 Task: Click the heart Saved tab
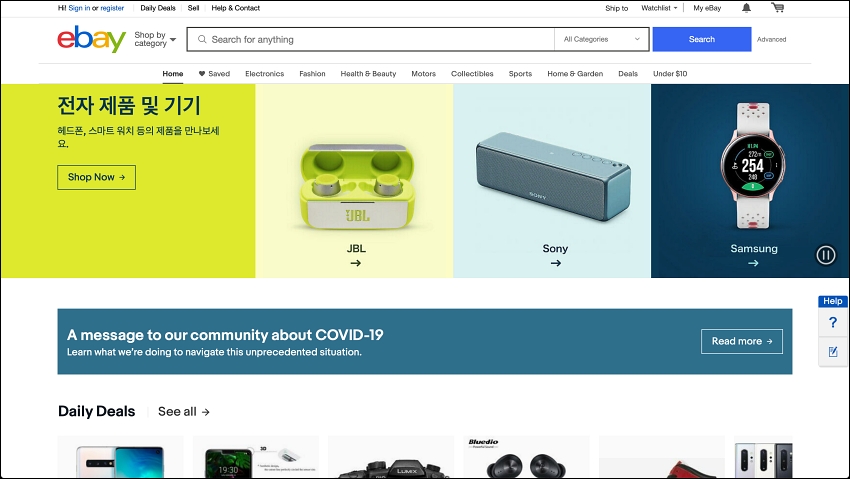pyautogui.click(x=214, y=74)
